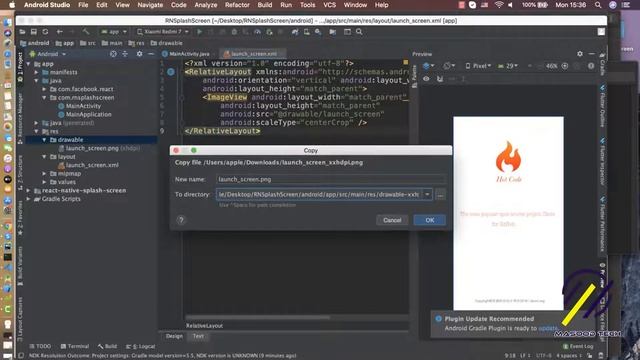
Task: Click the Wi-Fi icon in the menu bar
Action: (499, 5)
